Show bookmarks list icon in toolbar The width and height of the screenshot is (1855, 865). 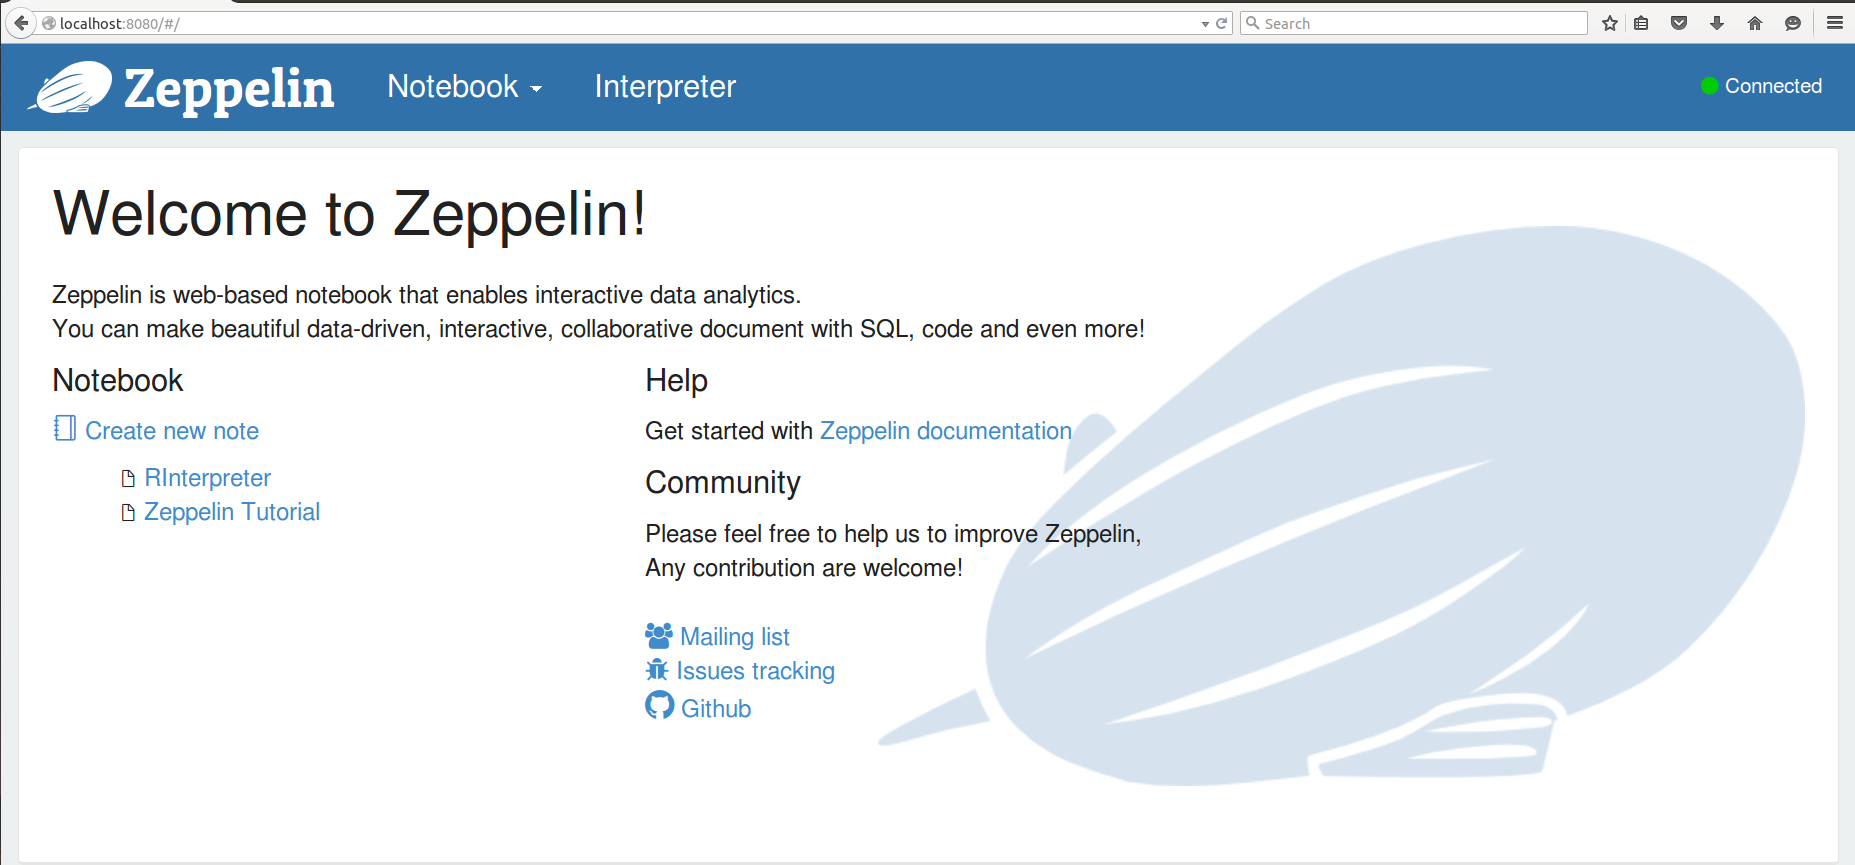click(1641, 23)
